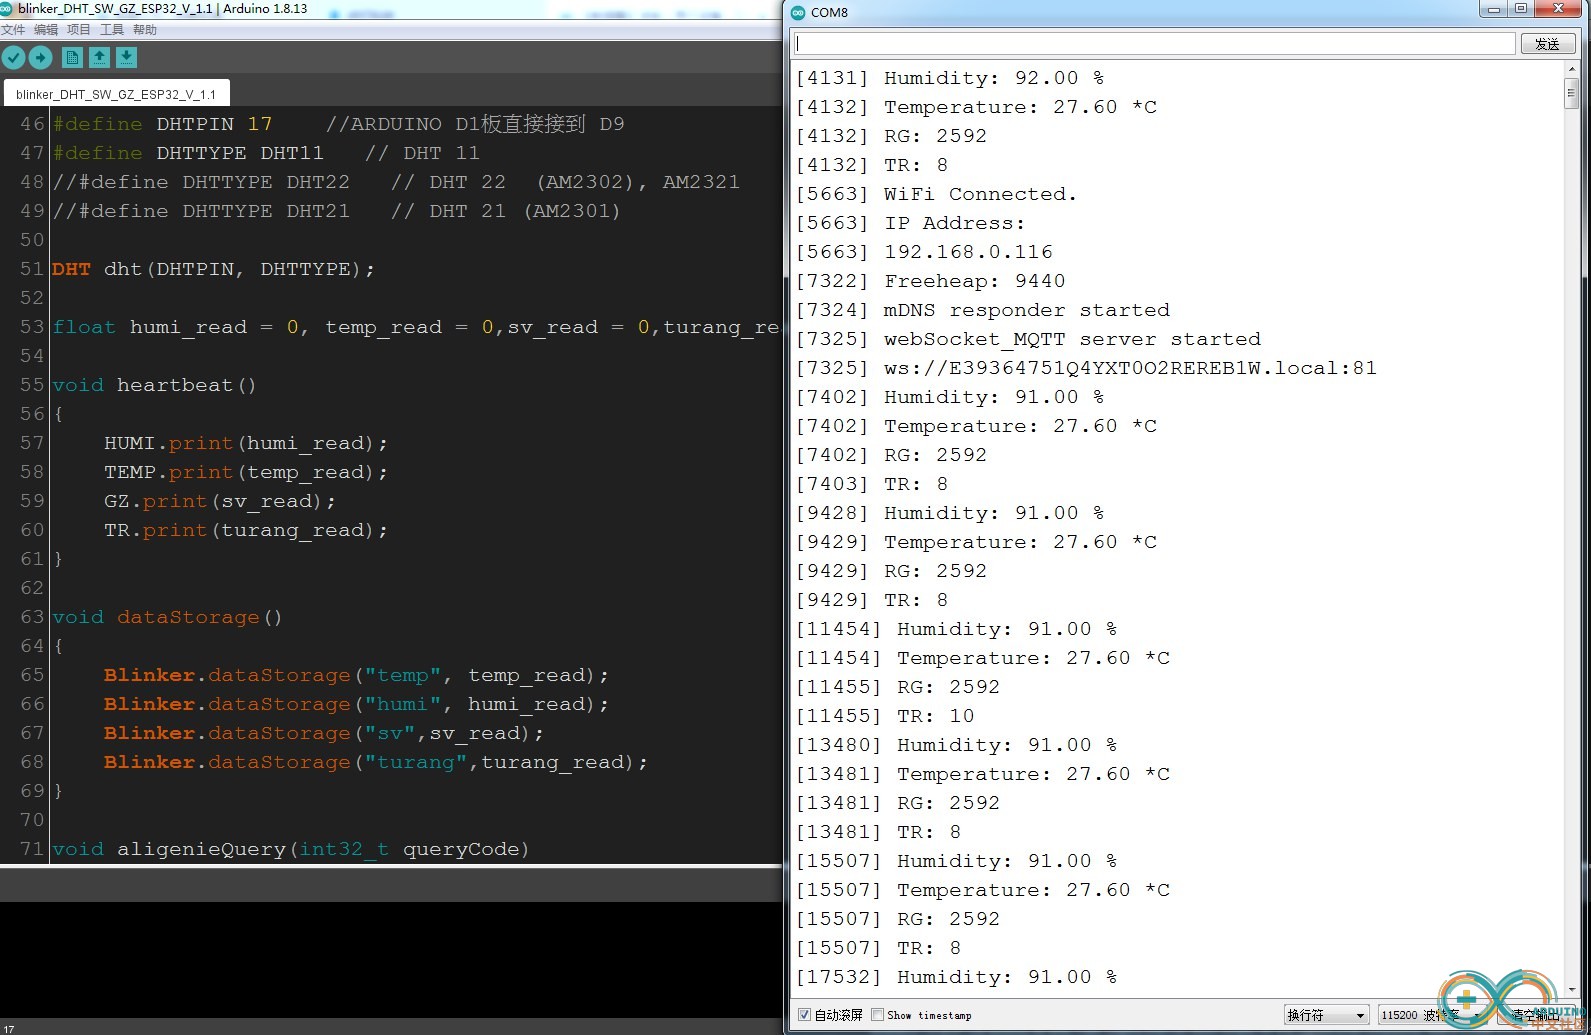Screen dimensions: 1591x1035
Task: Click the Verify checkmark button in Arduino
Action: tap(13, 58)
